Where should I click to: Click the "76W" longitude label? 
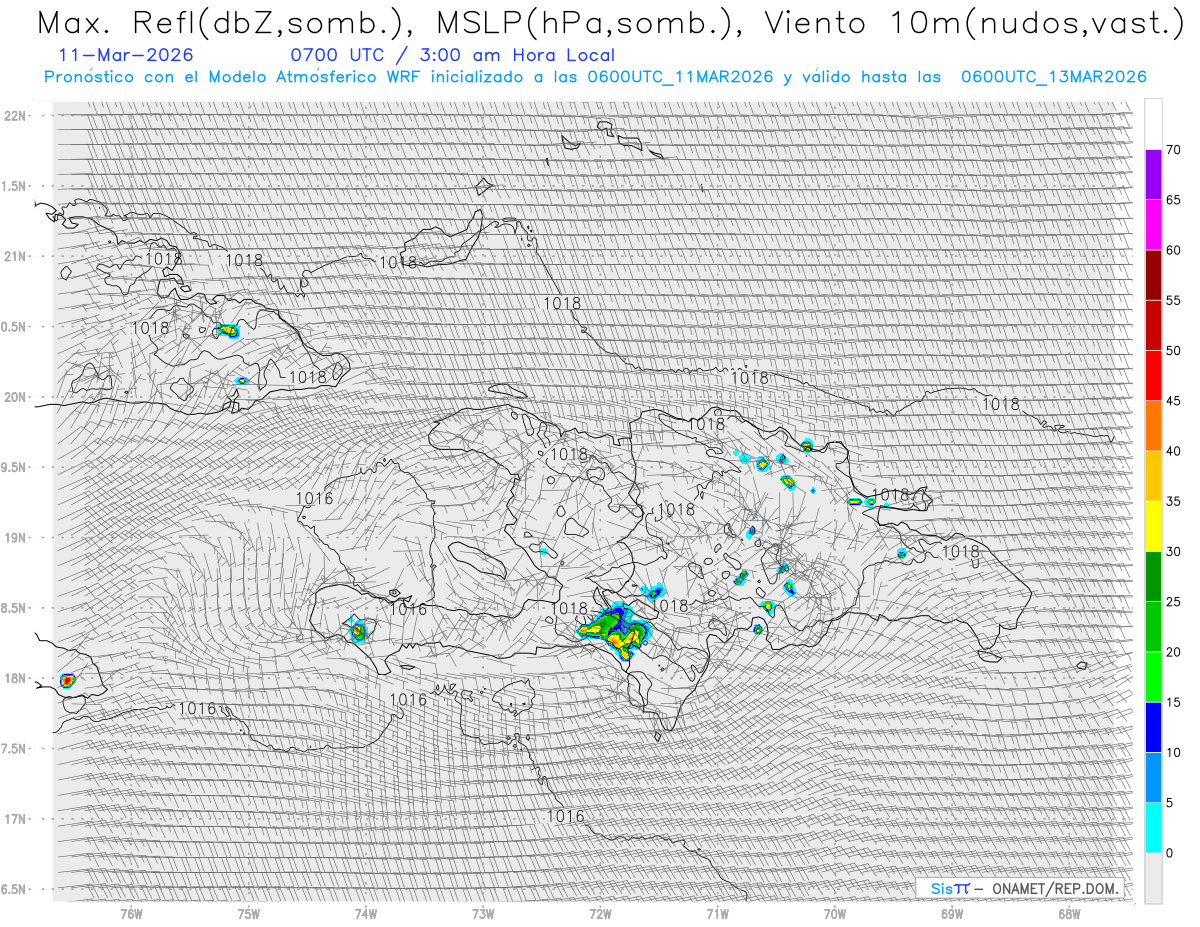click(x=131, y=914)
